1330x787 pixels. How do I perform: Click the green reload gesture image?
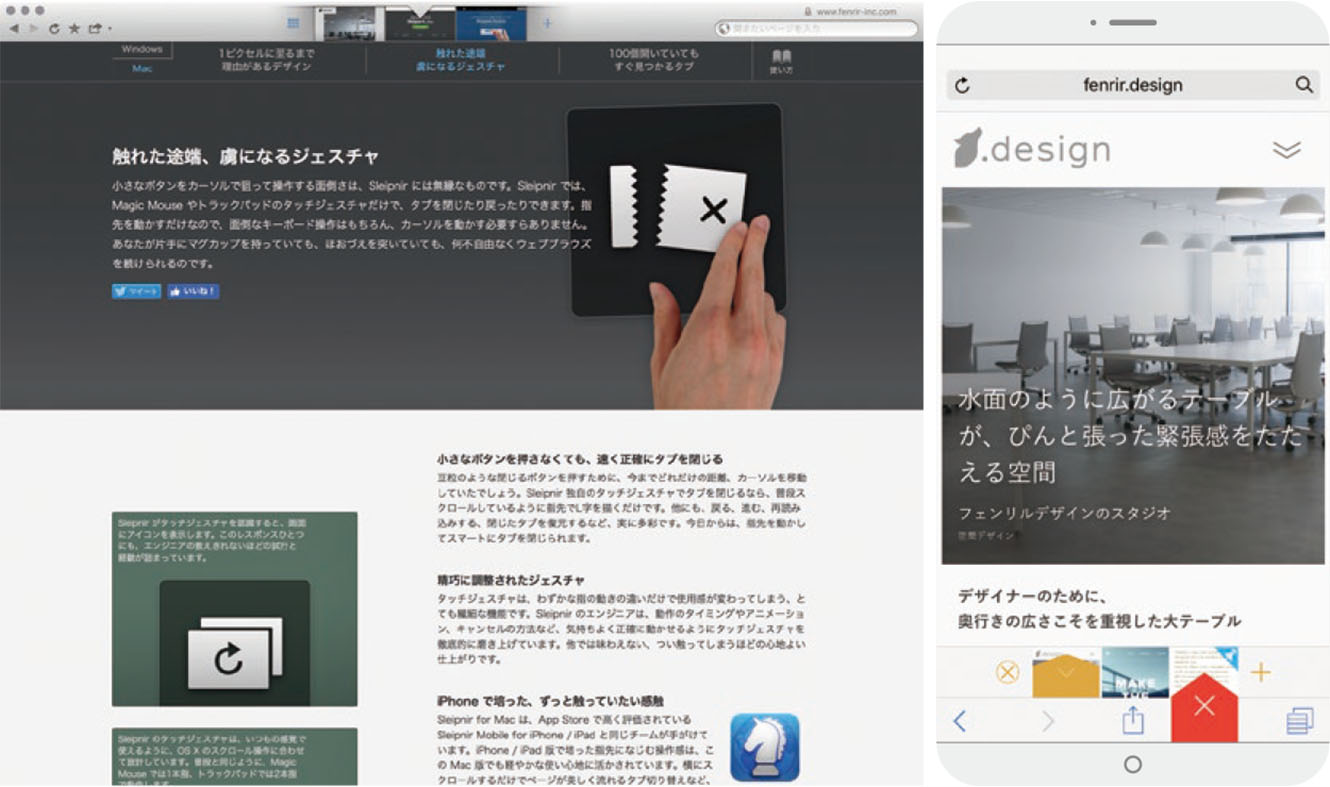(x=234, y=609)
